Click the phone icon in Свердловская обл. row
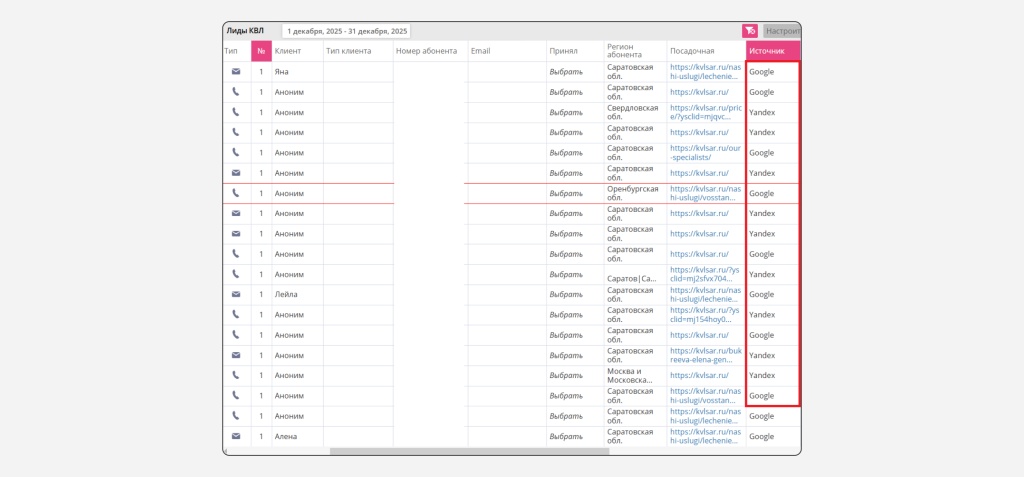Viewport: 1024px width, 477px height. tap(236, 112)
